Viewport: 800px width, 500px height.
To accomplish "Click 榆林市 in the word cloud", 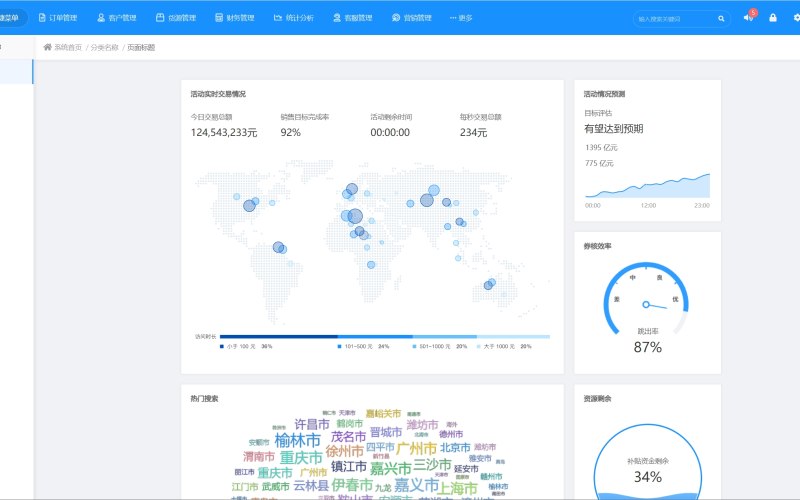I will (297, 440).
